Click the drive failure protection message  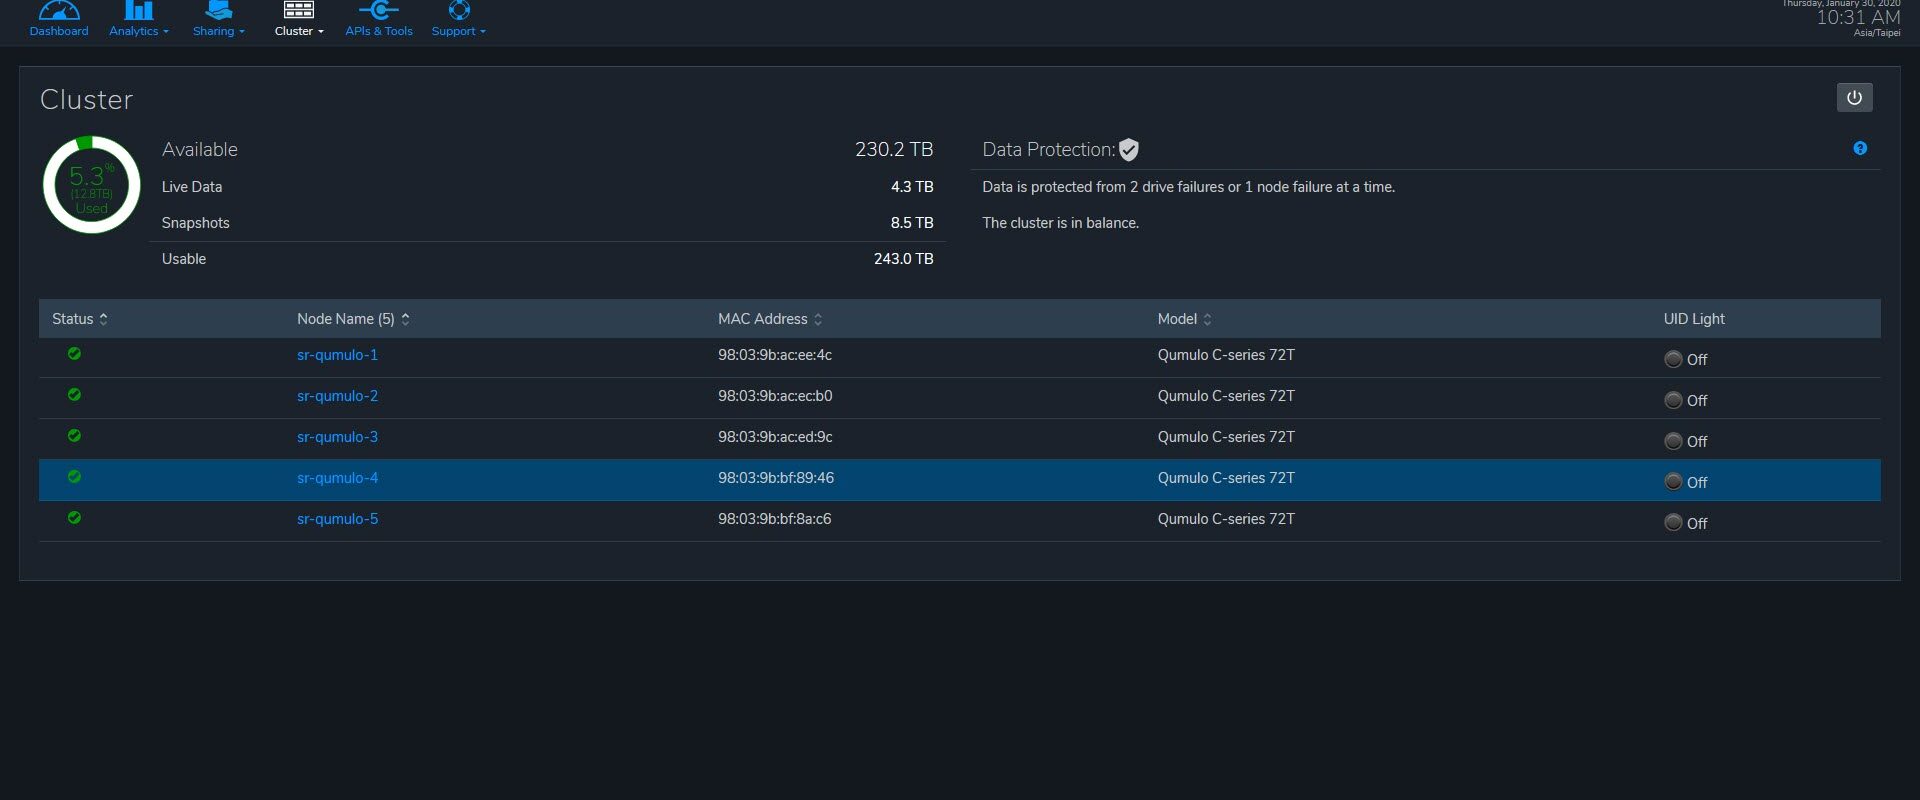(x=1188, y=187)
